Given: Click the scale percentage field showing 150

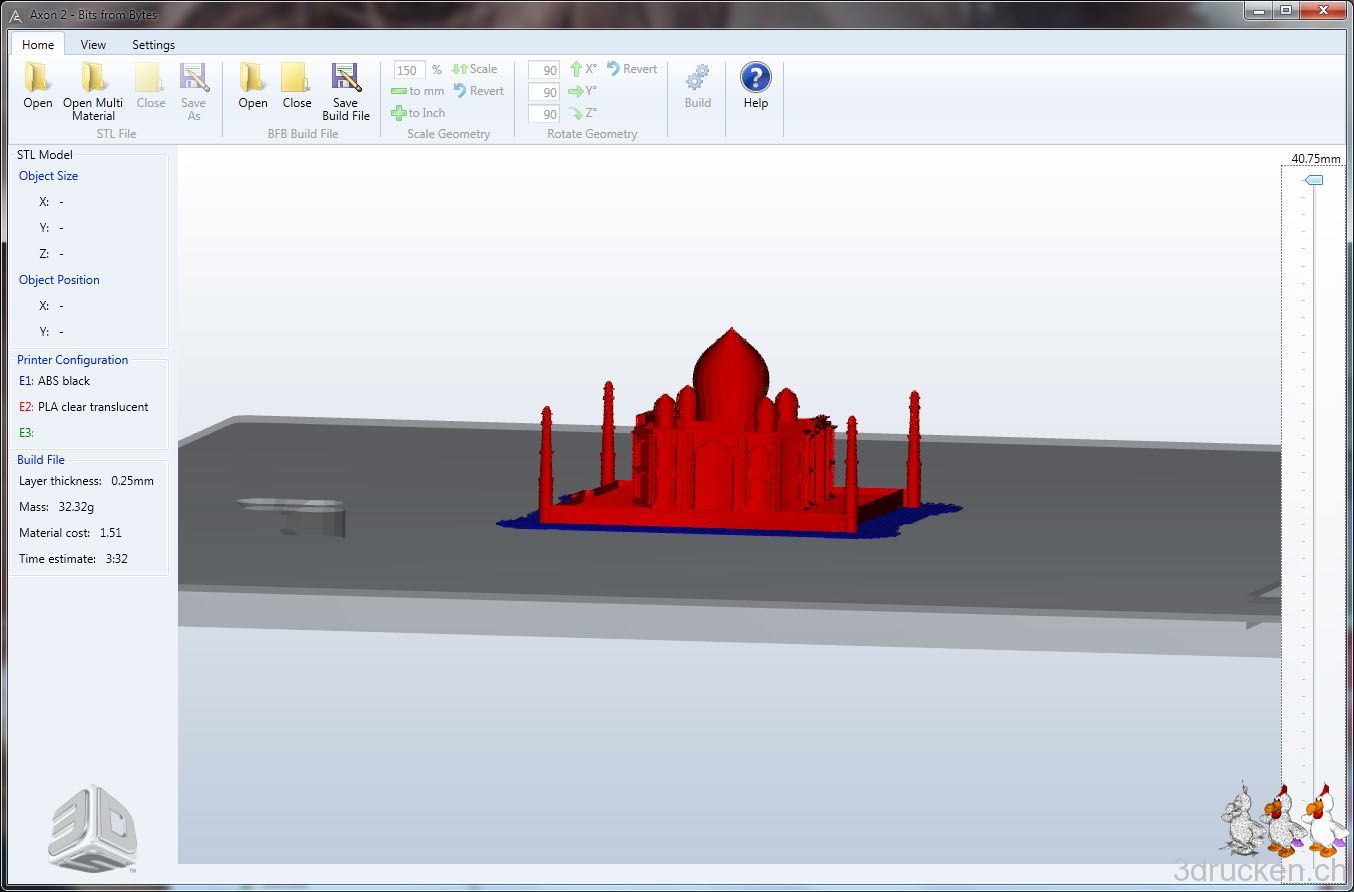Looking at the screenshot, I should coord(409,70).
